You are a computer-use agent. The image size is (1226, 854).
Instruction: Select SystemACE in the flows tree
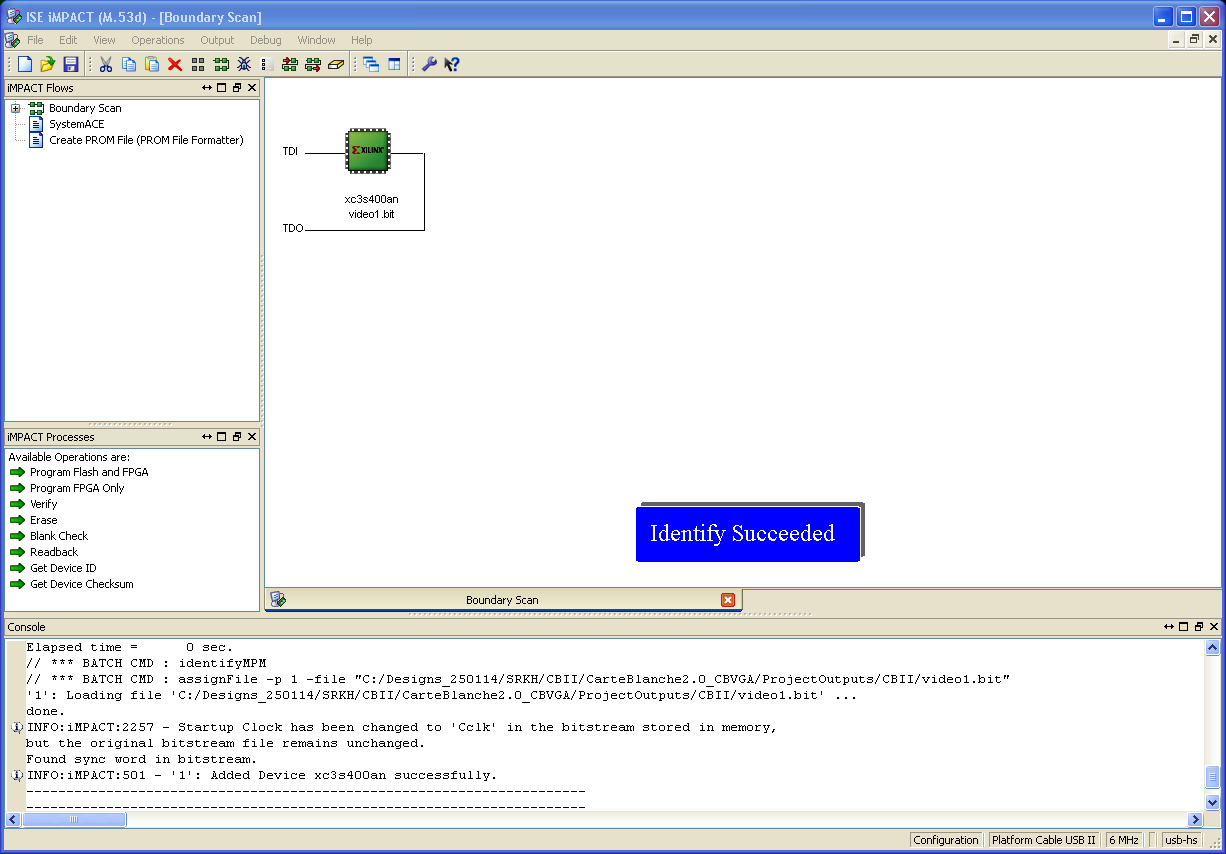(77, 124)
